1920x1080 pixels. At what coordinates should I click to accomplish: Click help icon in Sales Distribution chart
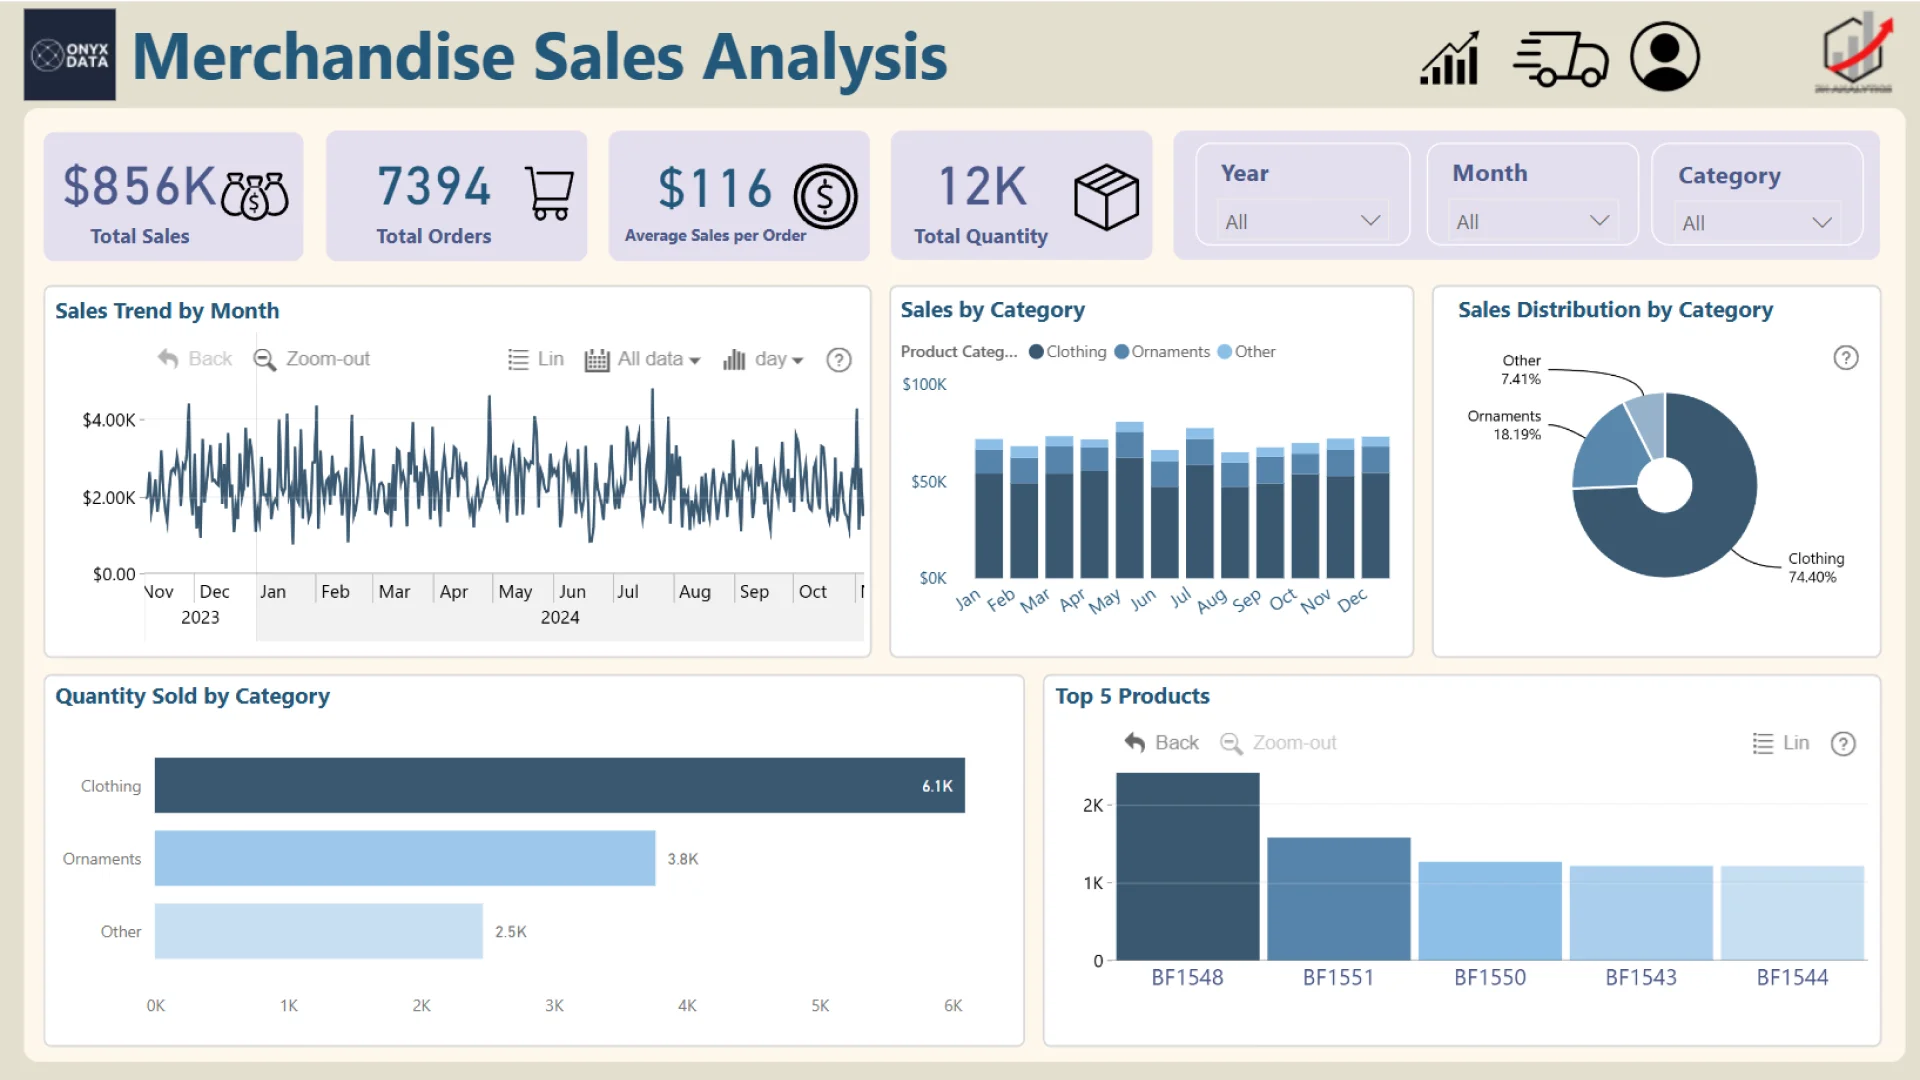pos(1846,358)
